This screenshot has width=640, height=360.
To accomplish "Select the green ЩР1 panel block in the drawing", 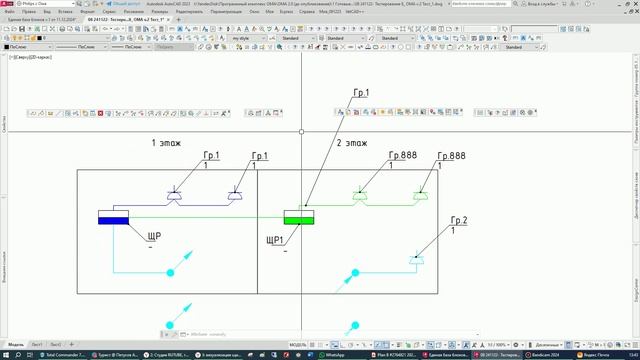I will [x=299, y=218].
